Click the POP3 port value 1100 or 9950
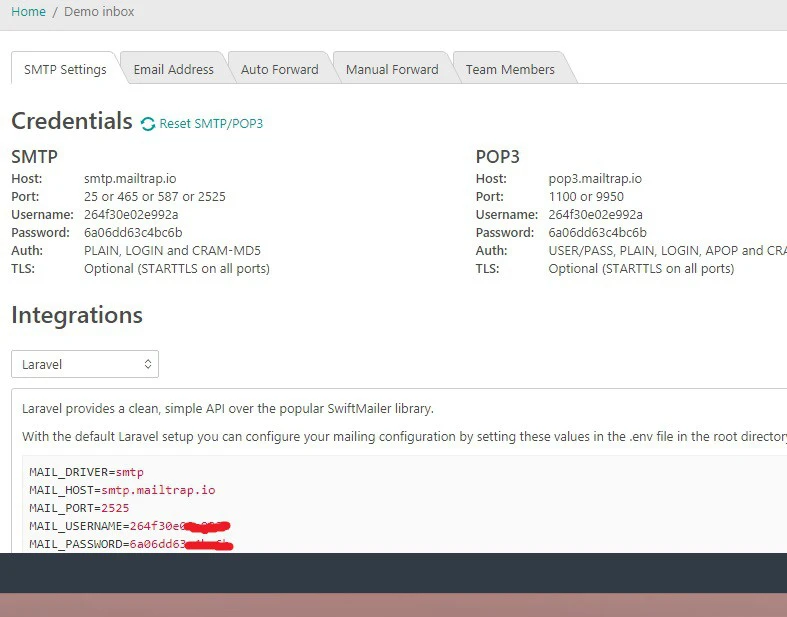 coord(586,197)
